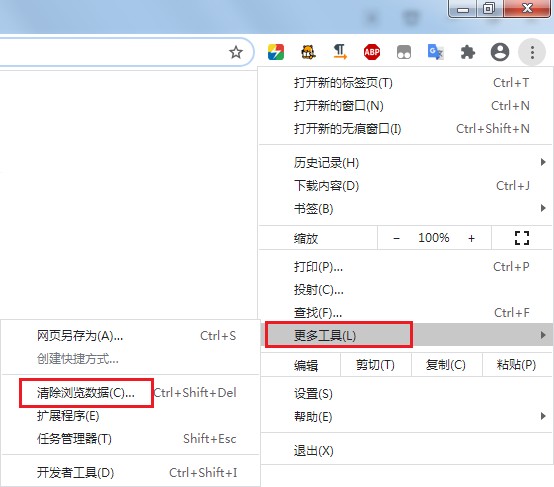The image size is (554, 487).
Task: Click 粘贴(P) in the edit row
Action: [516, 364]
